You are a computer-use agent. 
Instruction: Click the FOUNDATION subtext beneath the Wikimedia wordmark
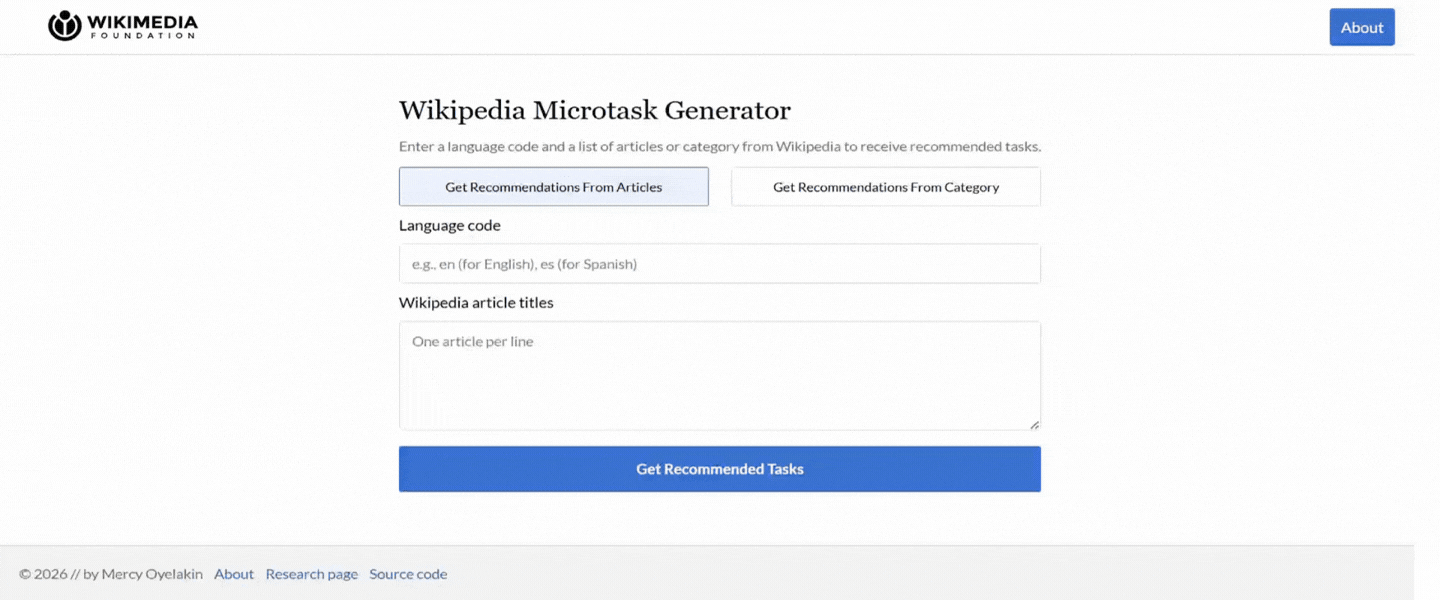click(142, 36)
